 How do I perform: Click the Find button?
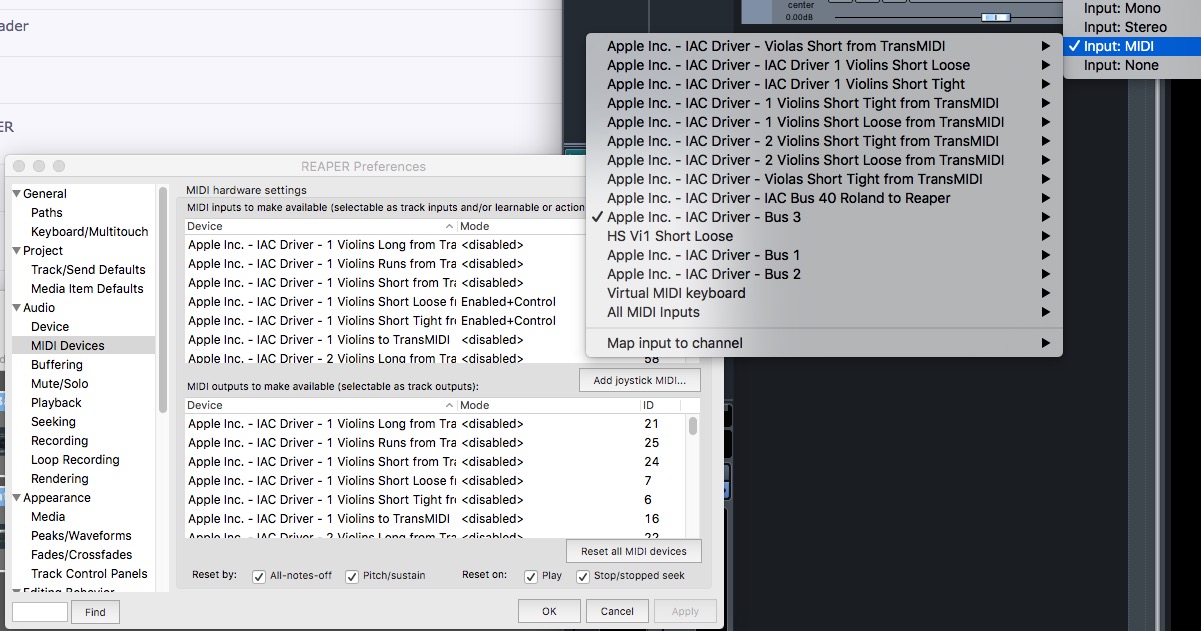pyautogui.click(x=95, y=612)
